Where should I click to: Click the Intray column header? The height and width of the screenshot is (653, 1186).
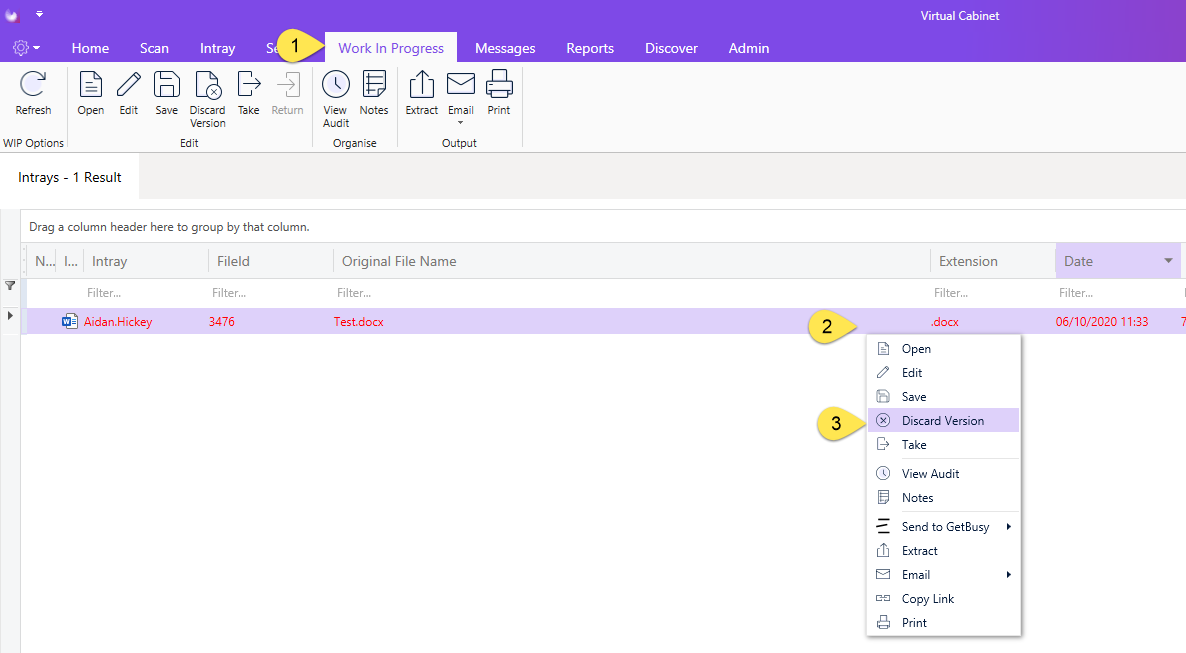coord(146,261)
